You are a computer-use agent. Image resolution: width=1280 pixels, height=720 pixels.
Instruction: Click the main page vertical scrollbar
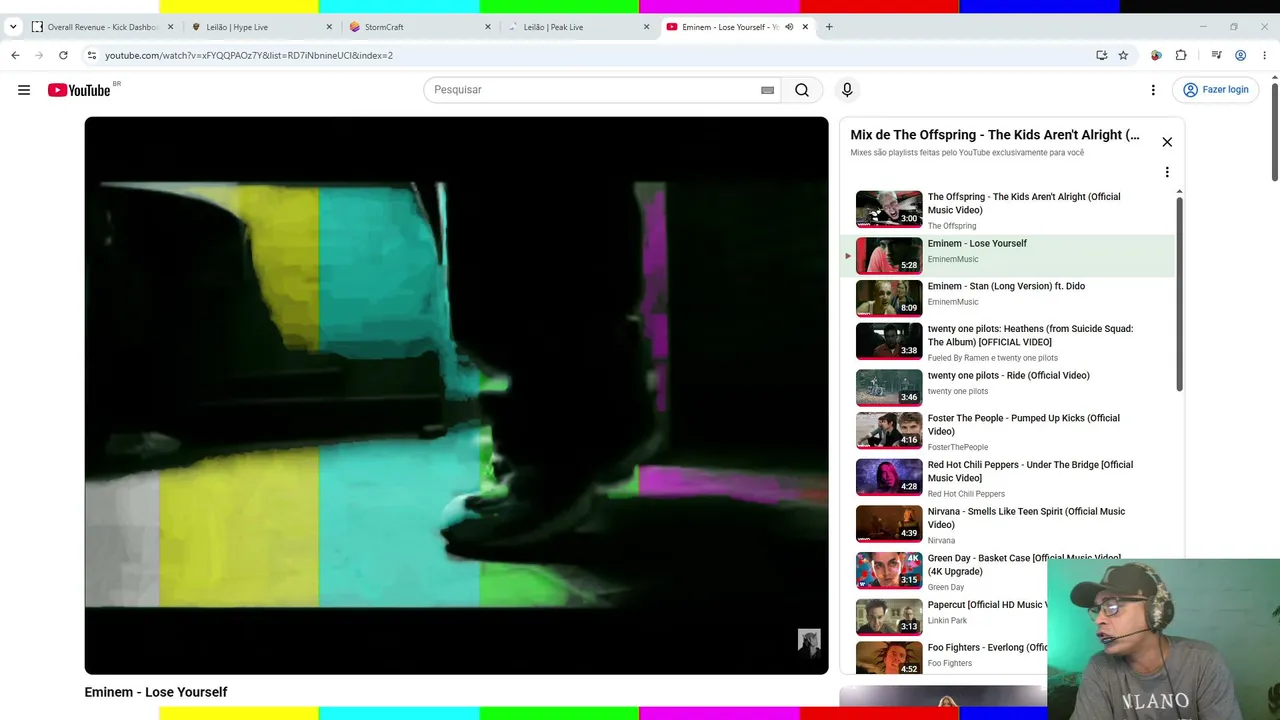pos(1274,130)
